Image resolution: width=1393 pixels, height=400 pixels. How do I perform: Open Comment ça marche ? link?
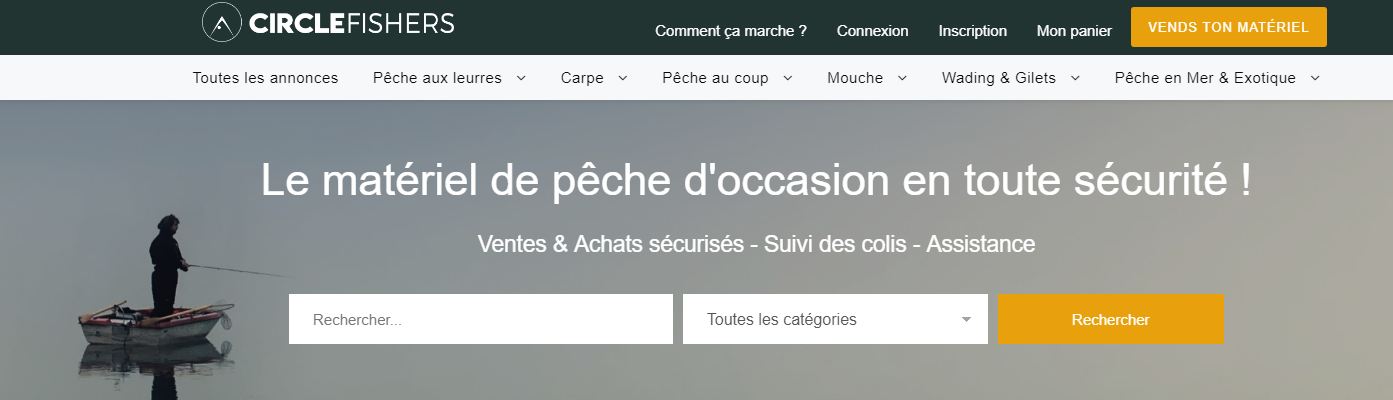731,31
